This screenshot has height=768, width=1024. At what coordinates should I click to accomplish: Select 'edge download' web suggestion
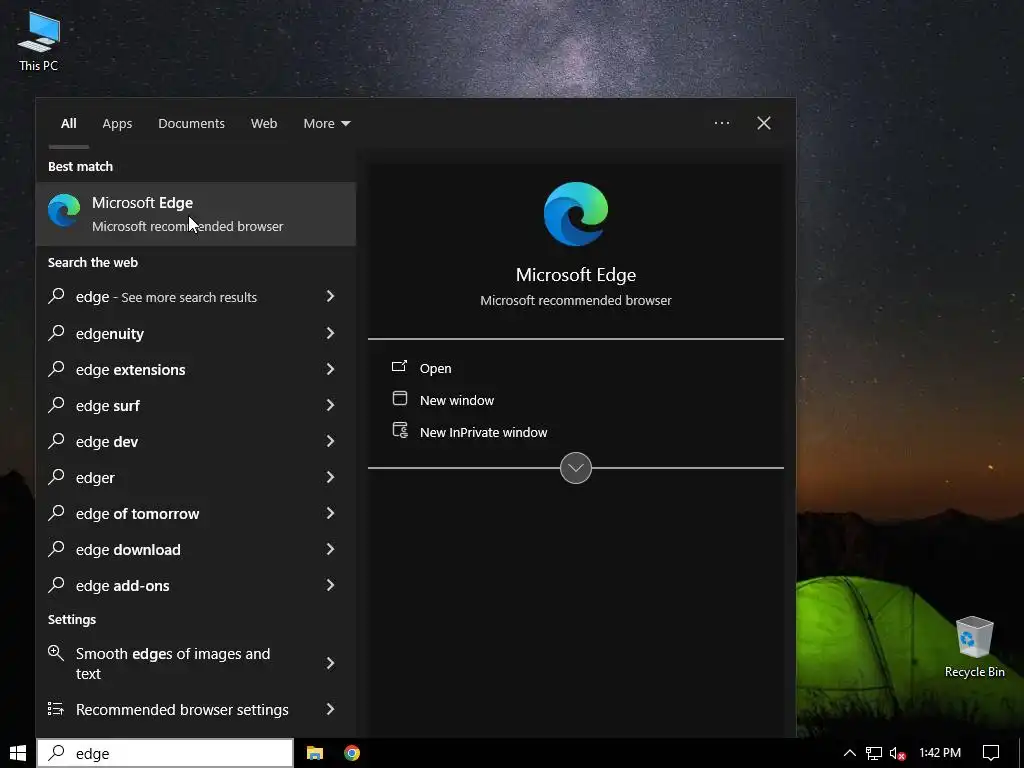click(196, 549)
